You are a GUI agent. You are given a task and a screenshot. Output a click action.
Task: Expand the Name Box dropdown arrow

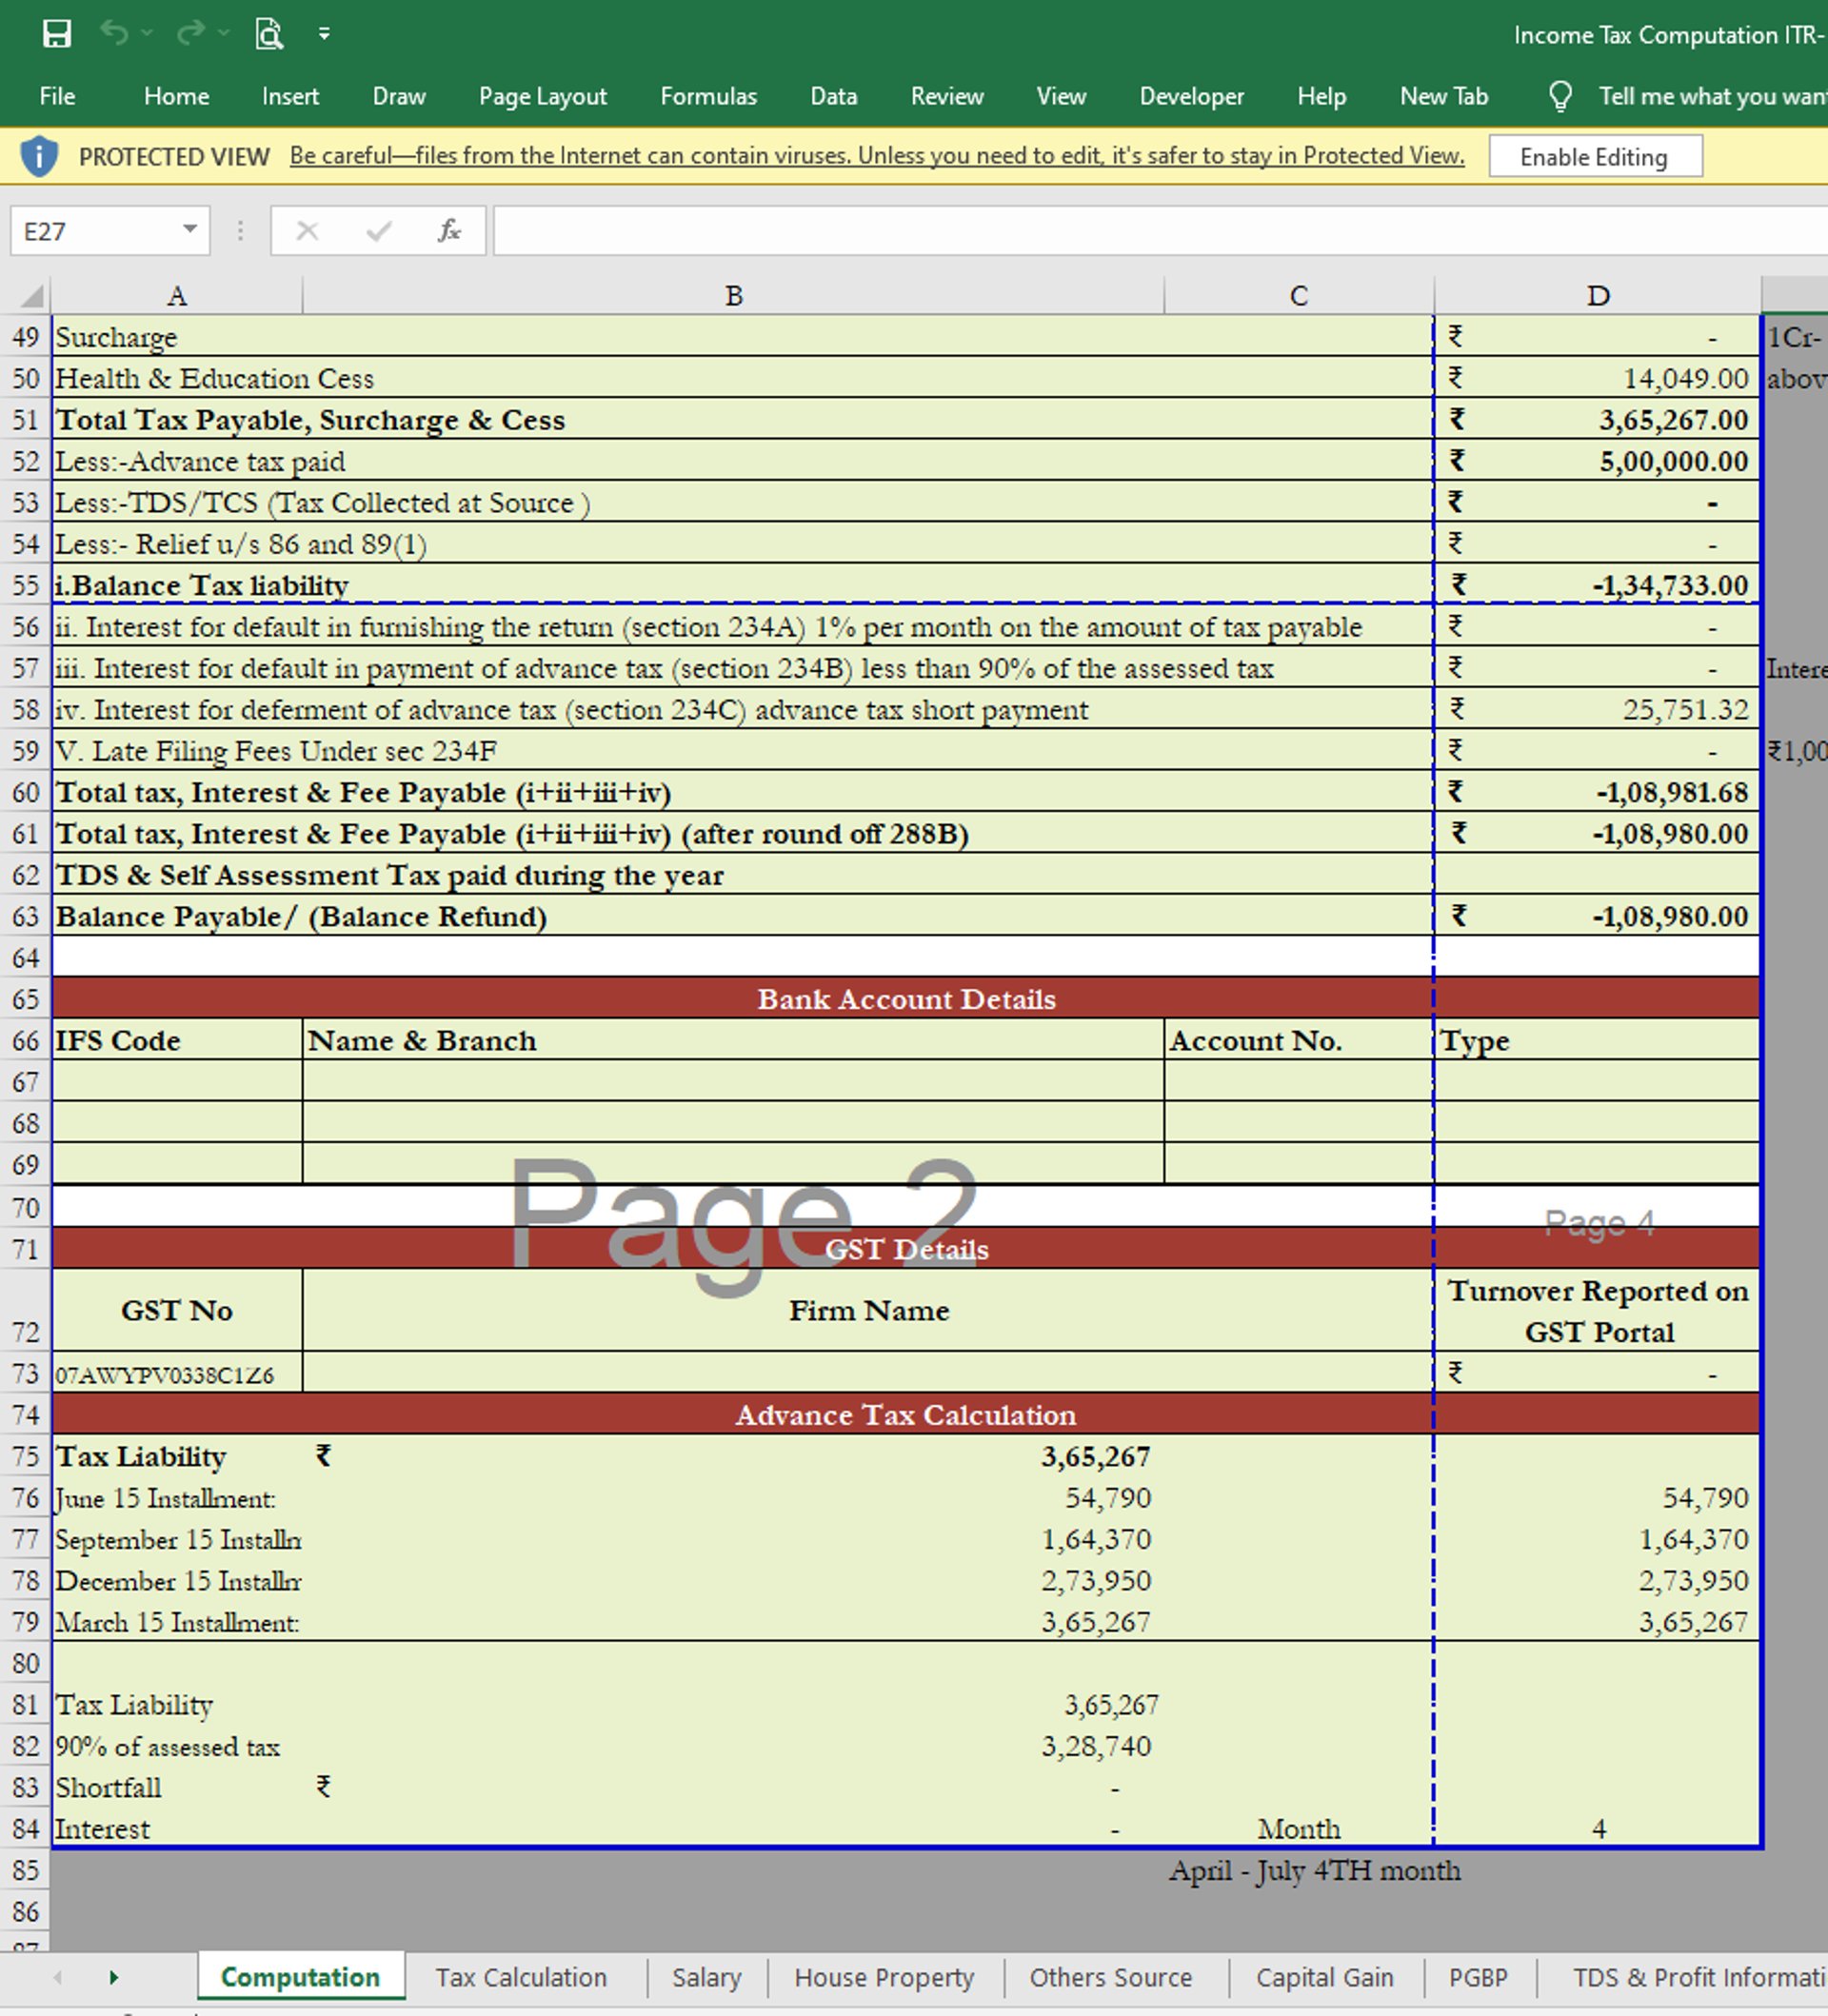(x=189, y=230)
